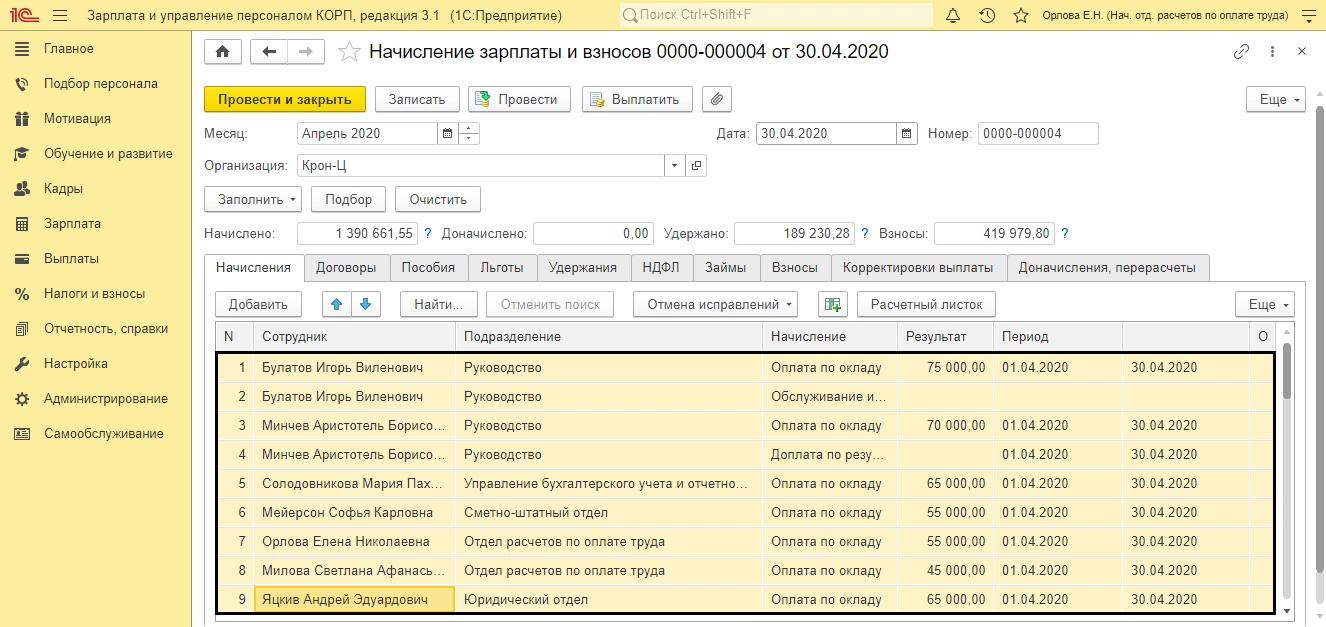Open calendar picker for the Дата field
Image resolution: width=1326 pixels, height=627 pixels.
click(906, 133)
